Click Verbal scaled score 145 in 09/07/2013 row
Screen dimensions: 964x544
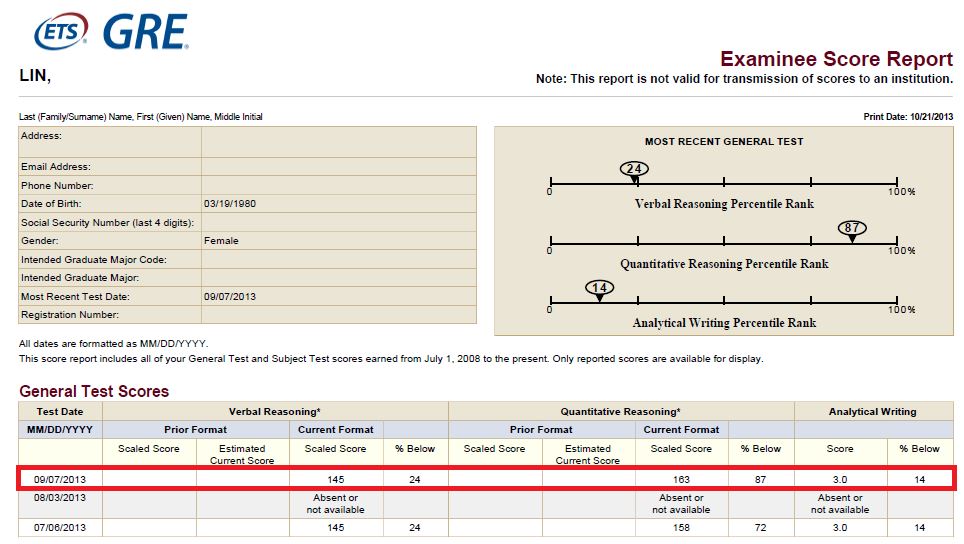(336, 479)
